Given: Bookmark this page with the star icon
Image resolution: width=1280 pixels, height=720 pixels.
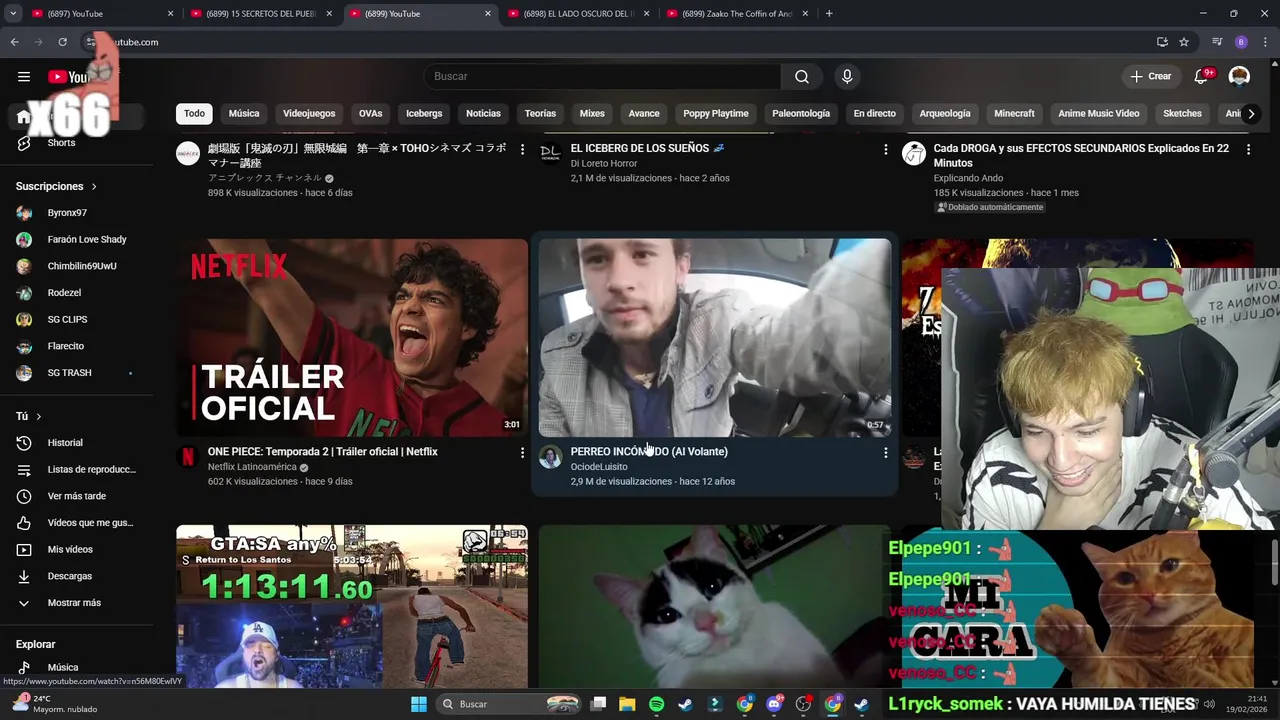Looking at the screenshot, I should pos(1184,42).
